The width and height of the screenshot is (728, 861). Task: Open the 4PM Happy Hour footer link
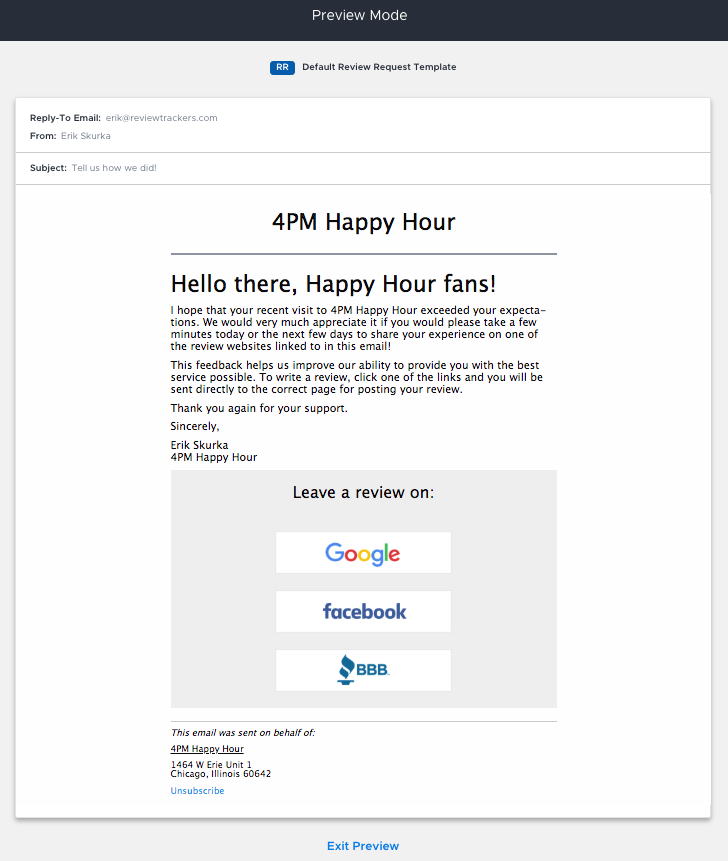[x=207, y=749]
